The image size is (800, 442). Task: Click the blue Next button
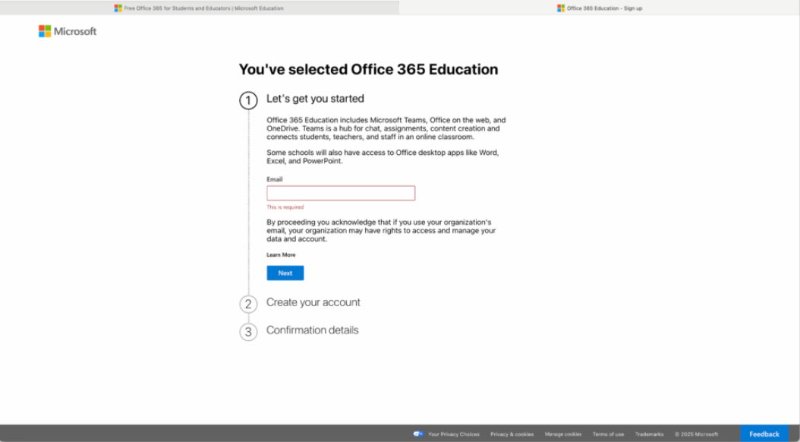point(285,273)
